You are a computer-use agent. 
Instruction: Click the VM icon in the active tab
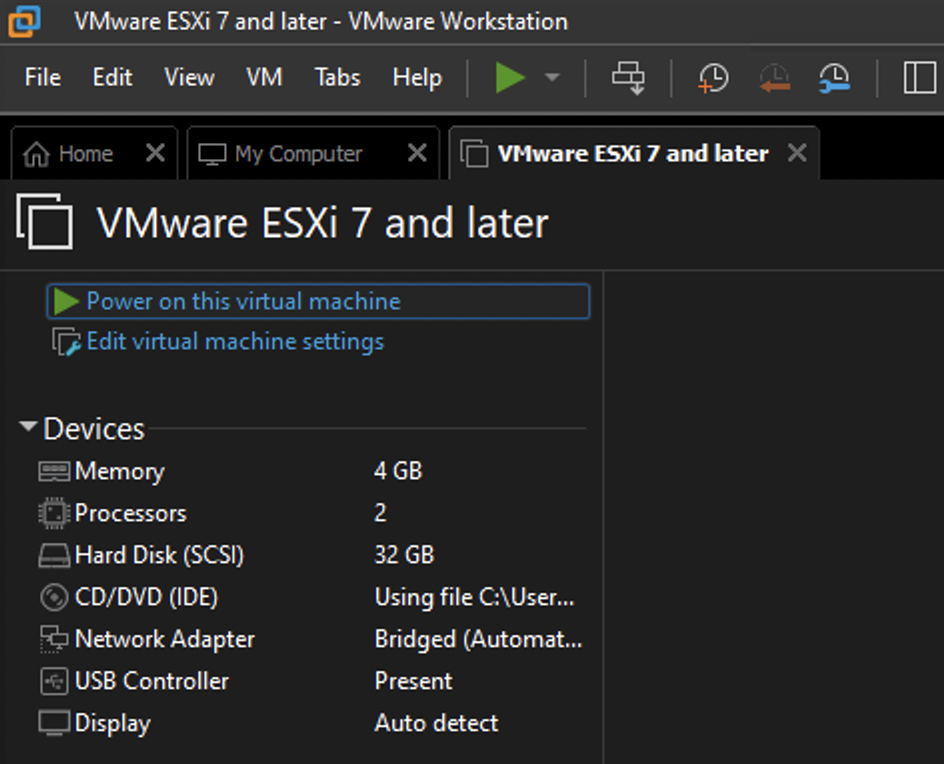pyautogui.click(x=474, y=154)
